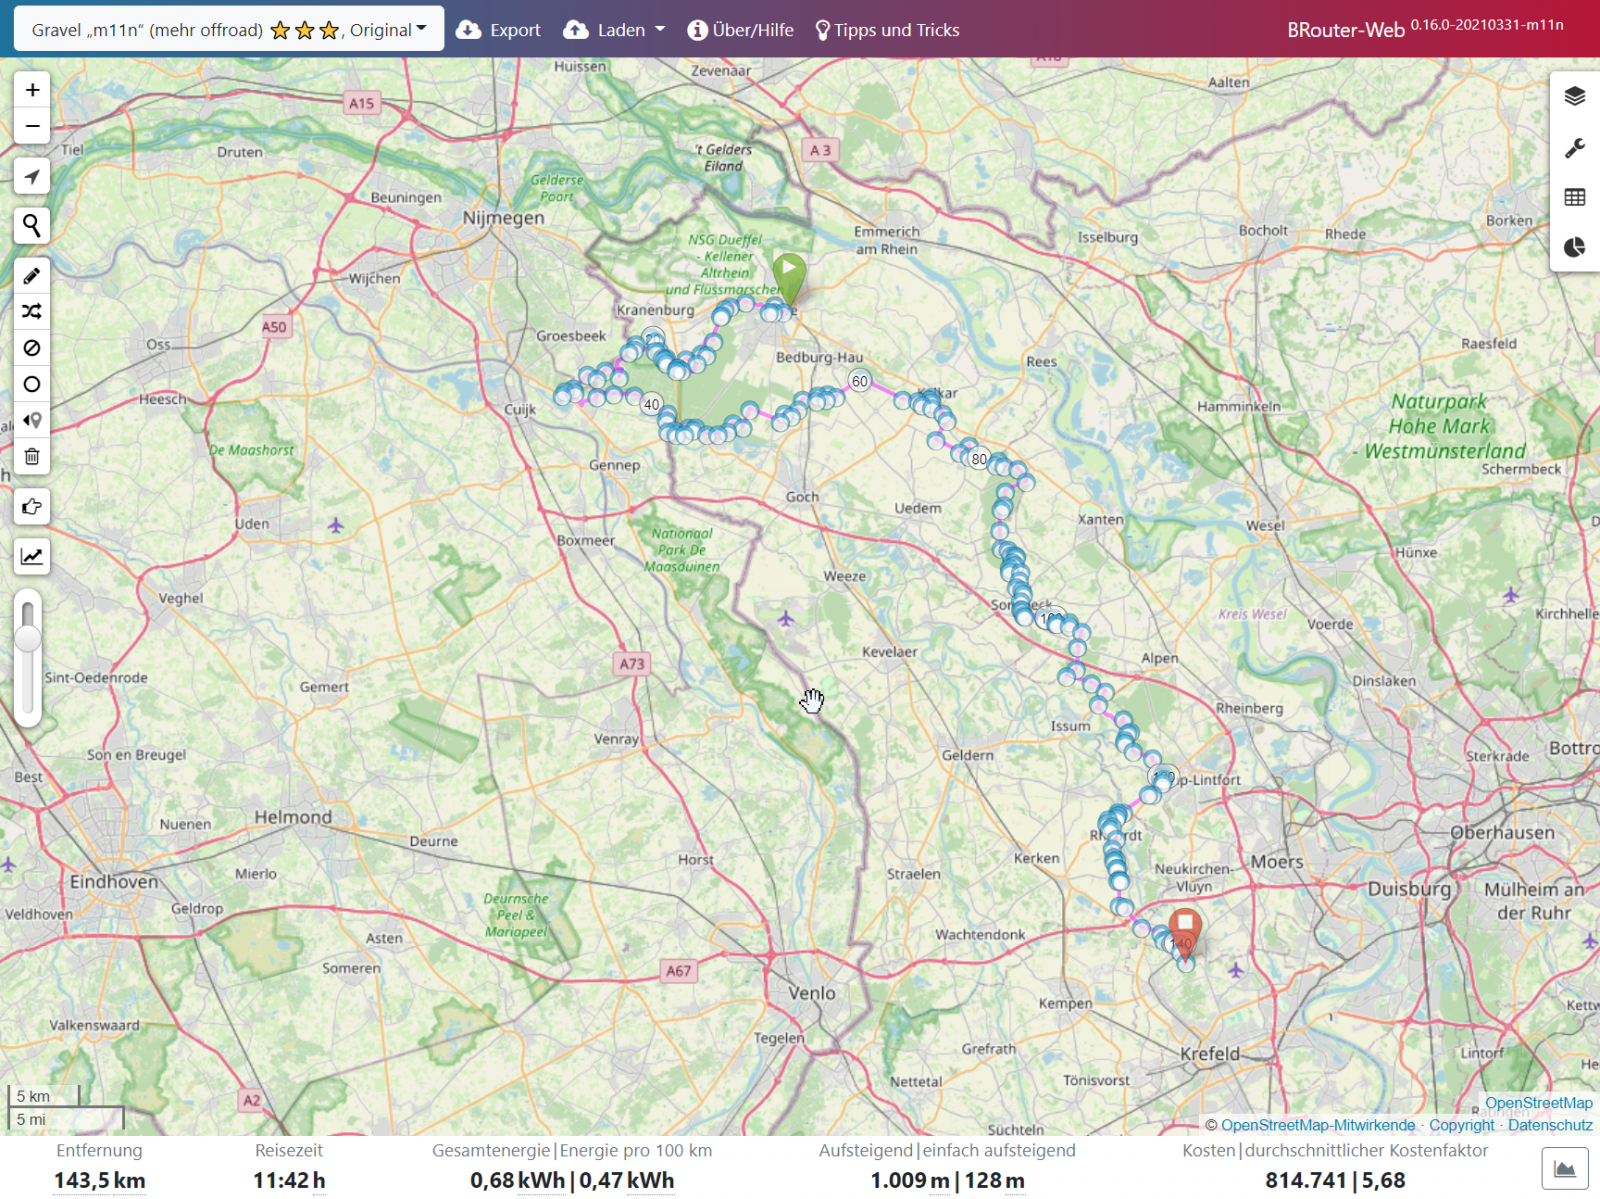Click the Venlo city label
The width and height of the screenshot is (1600, 1199).
pyautogui.click(x=812, y=993)
